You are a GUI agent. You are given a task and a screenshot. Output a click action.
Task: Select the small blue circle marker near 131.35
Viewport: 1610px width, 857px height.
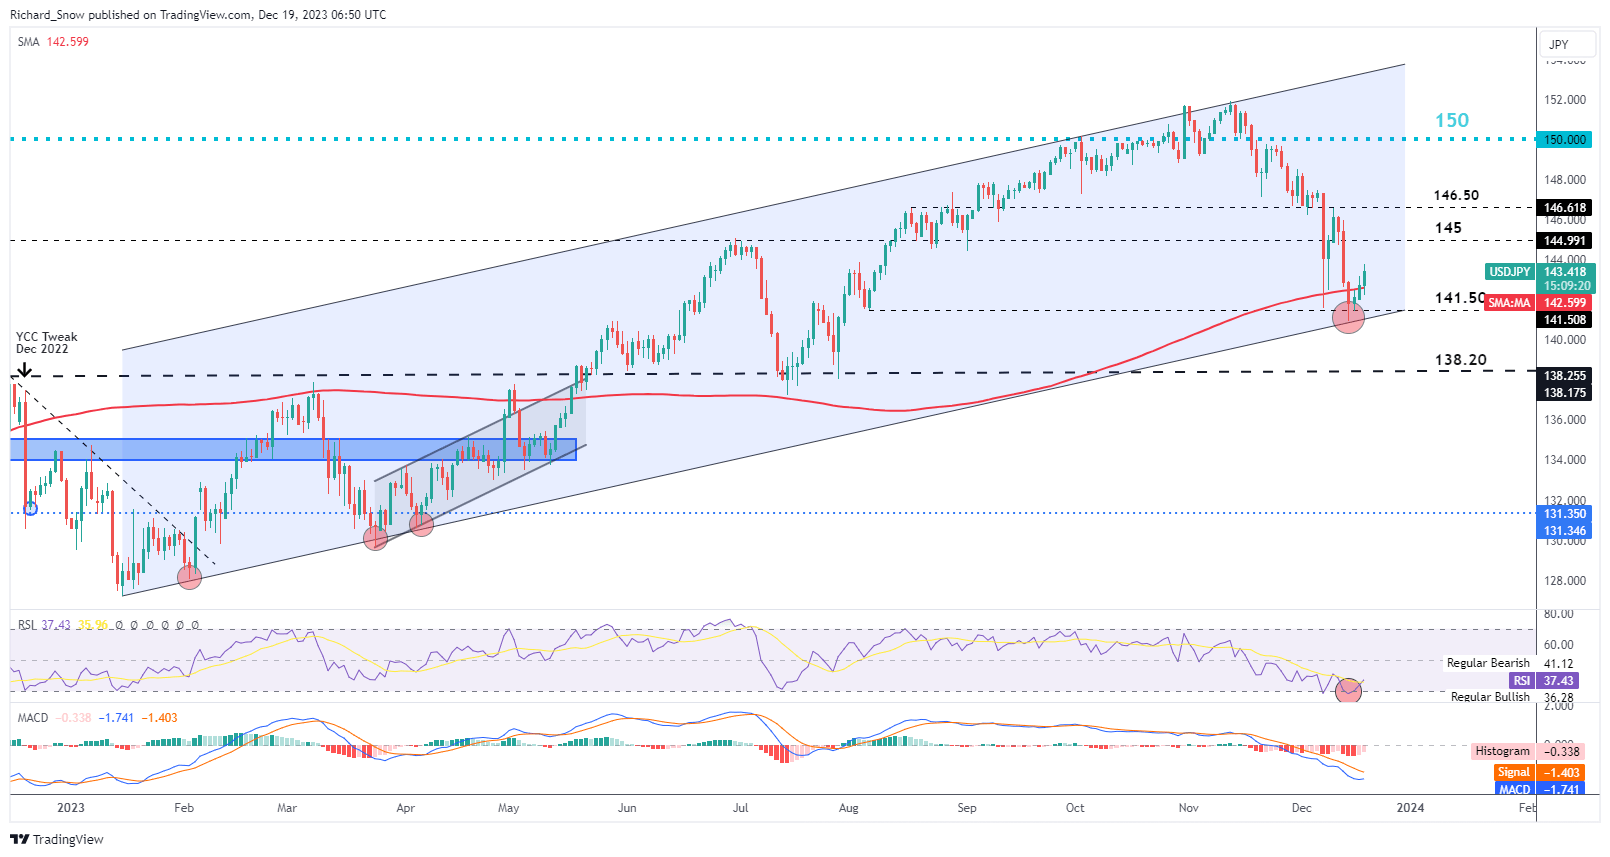(x=30, y=508)
